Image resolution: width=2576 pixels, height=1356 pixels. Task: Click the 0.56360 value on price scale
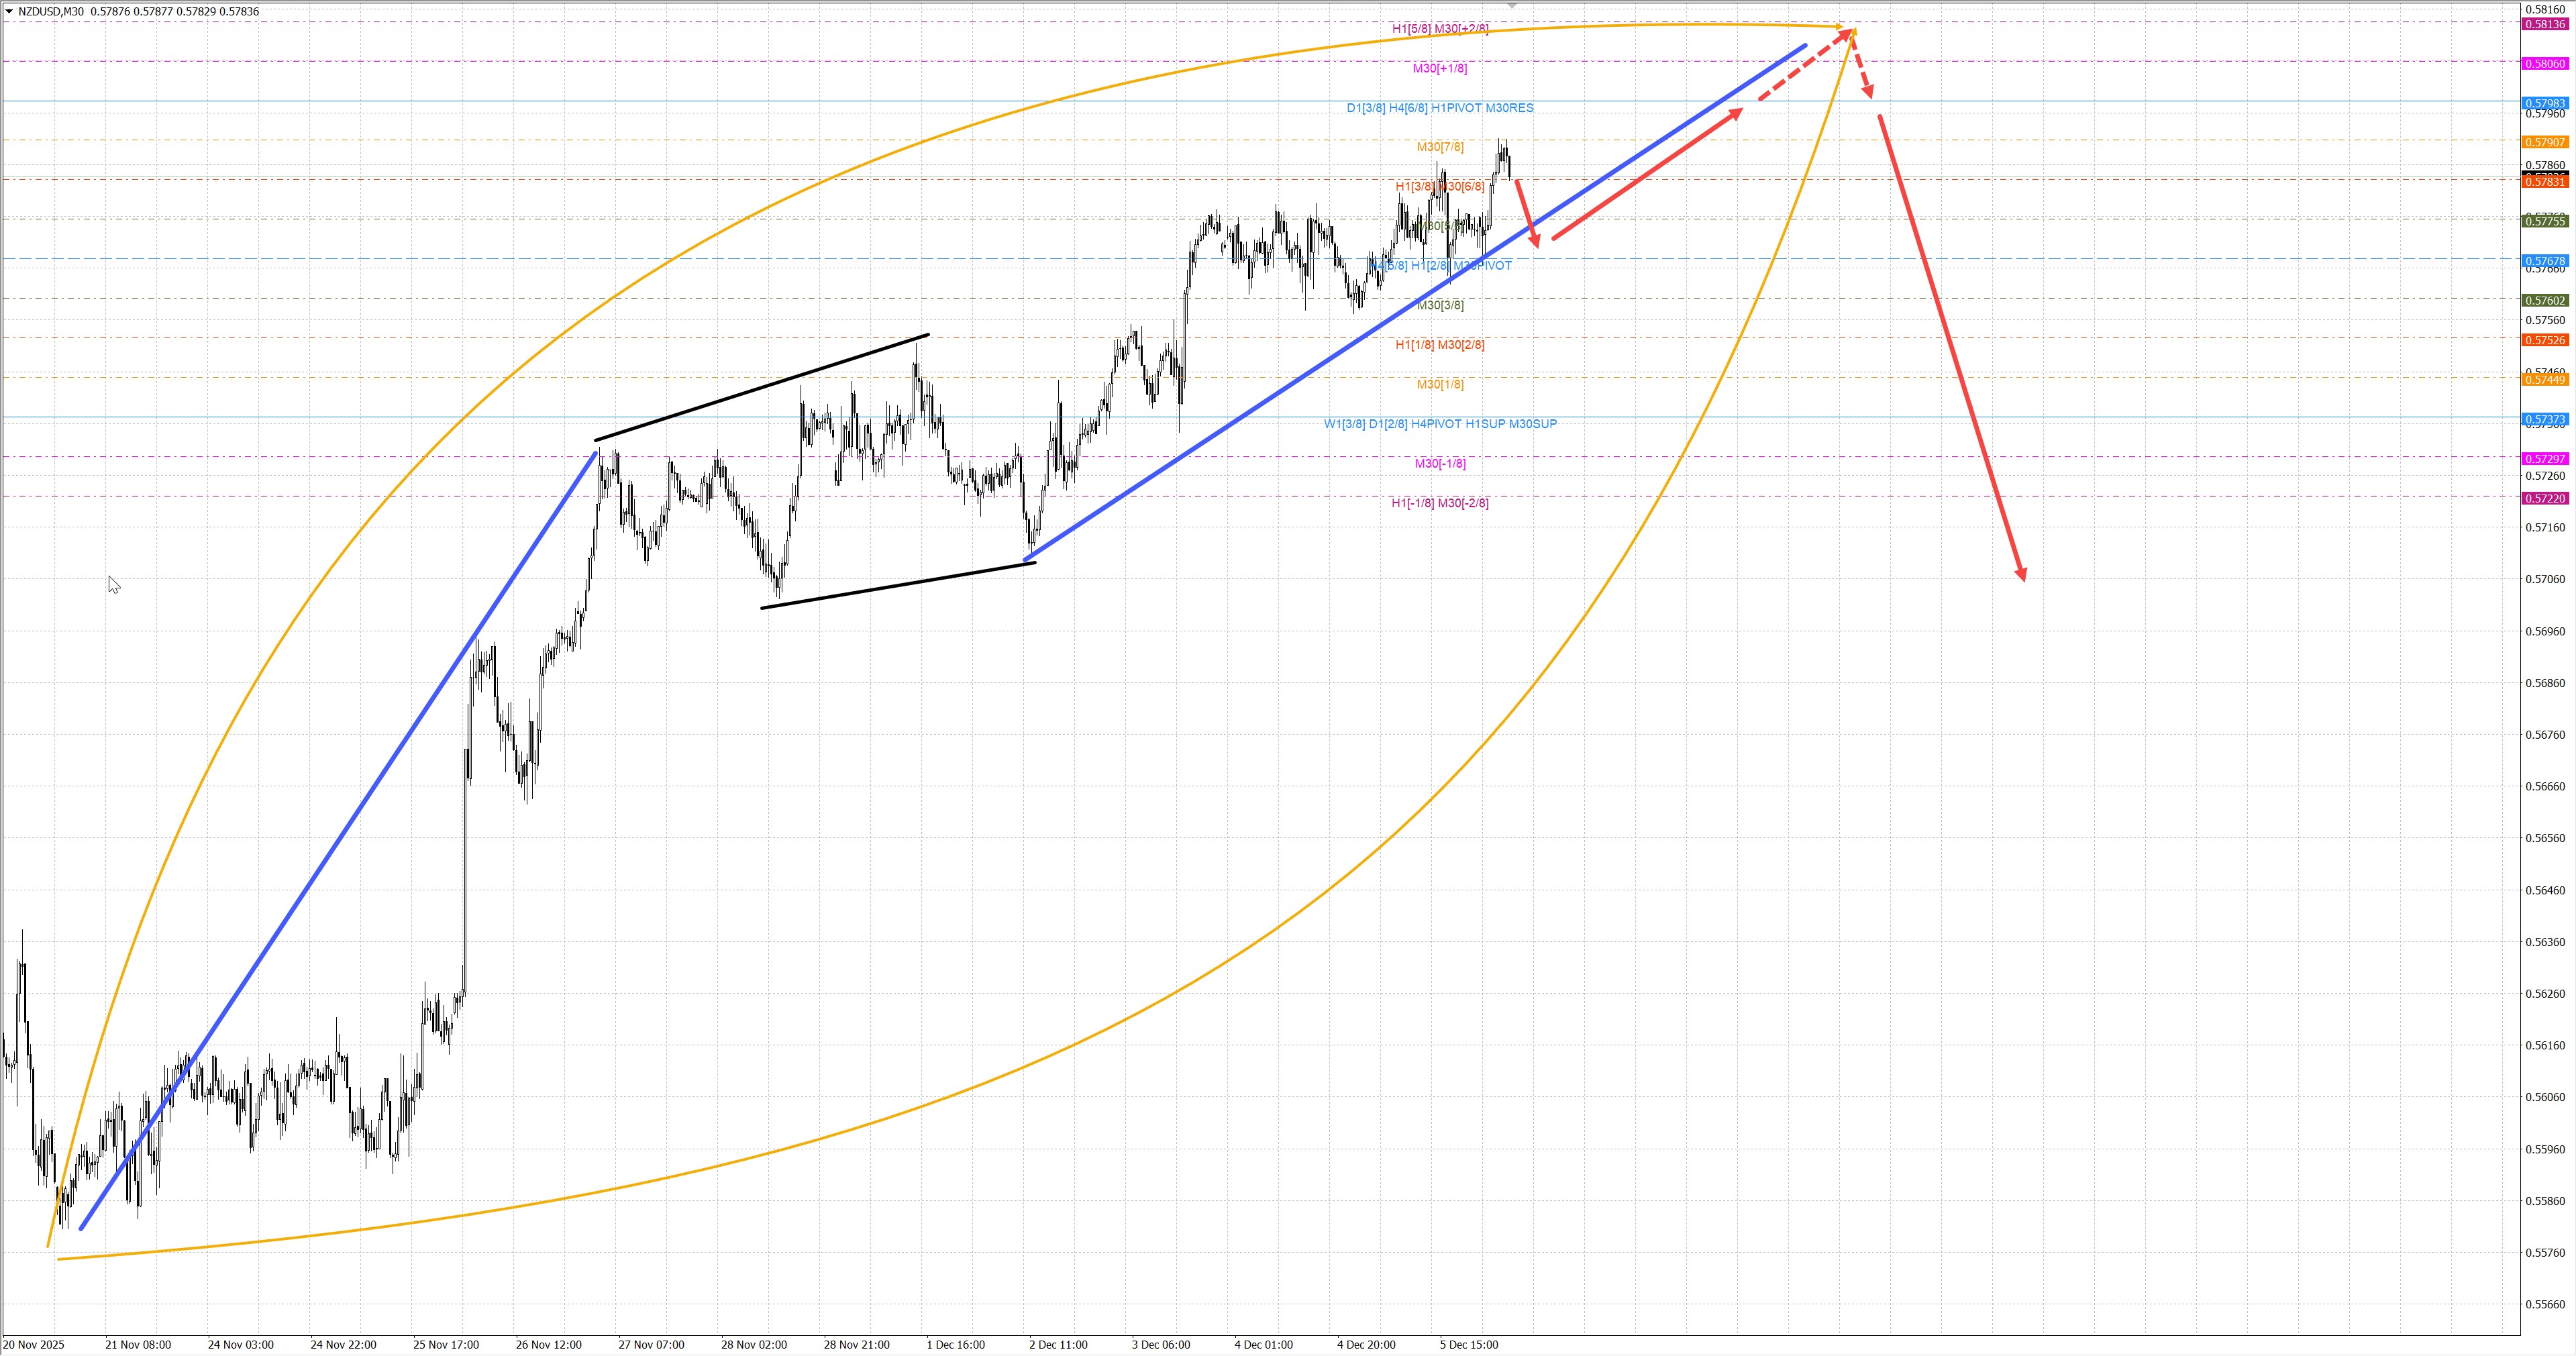[2545, 942]
